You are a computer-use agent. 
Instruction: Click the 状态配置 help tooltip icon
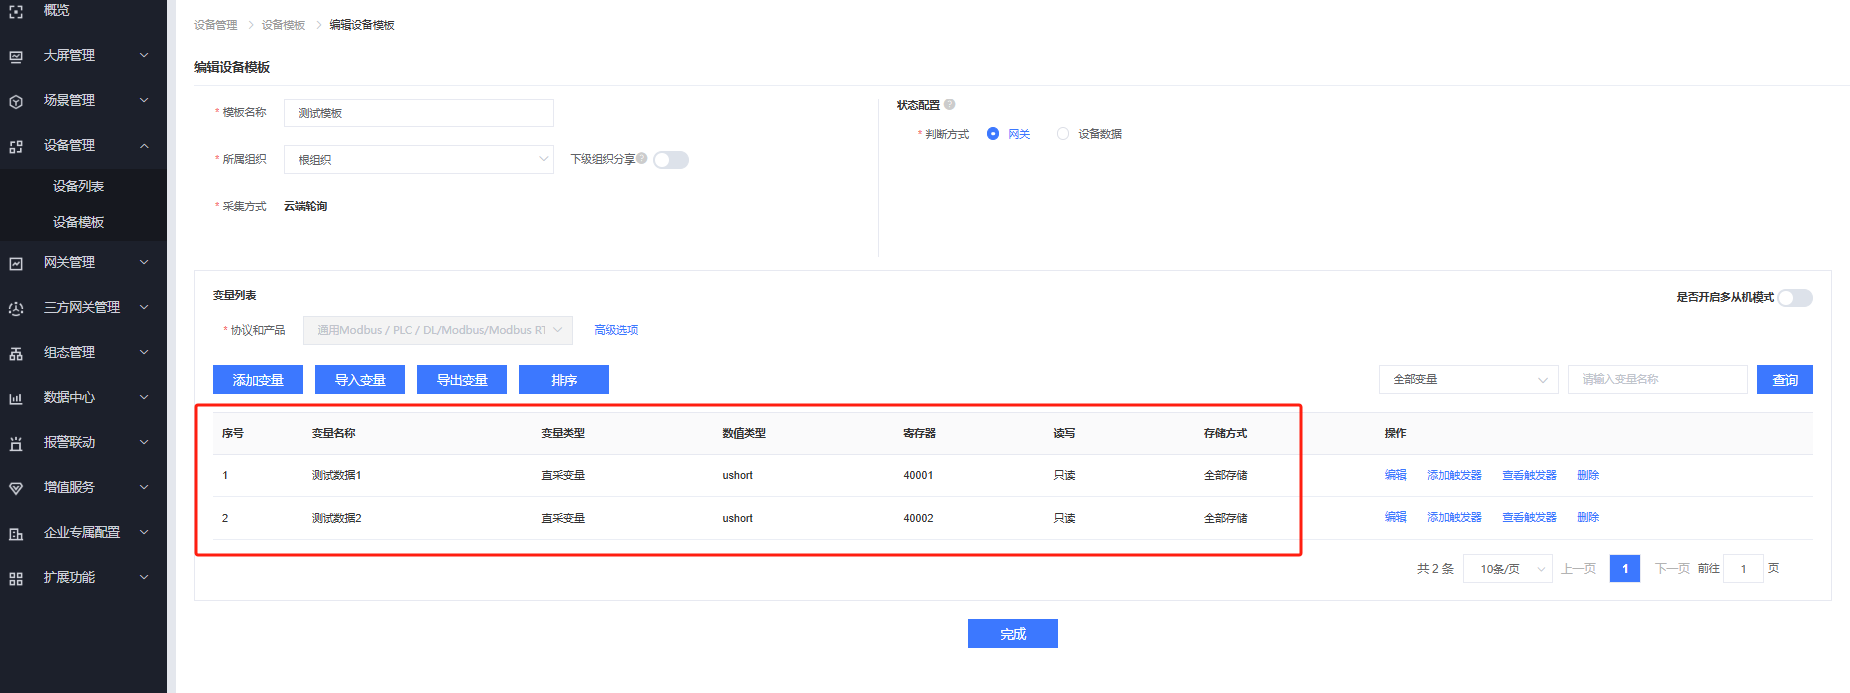click(950, 104)
